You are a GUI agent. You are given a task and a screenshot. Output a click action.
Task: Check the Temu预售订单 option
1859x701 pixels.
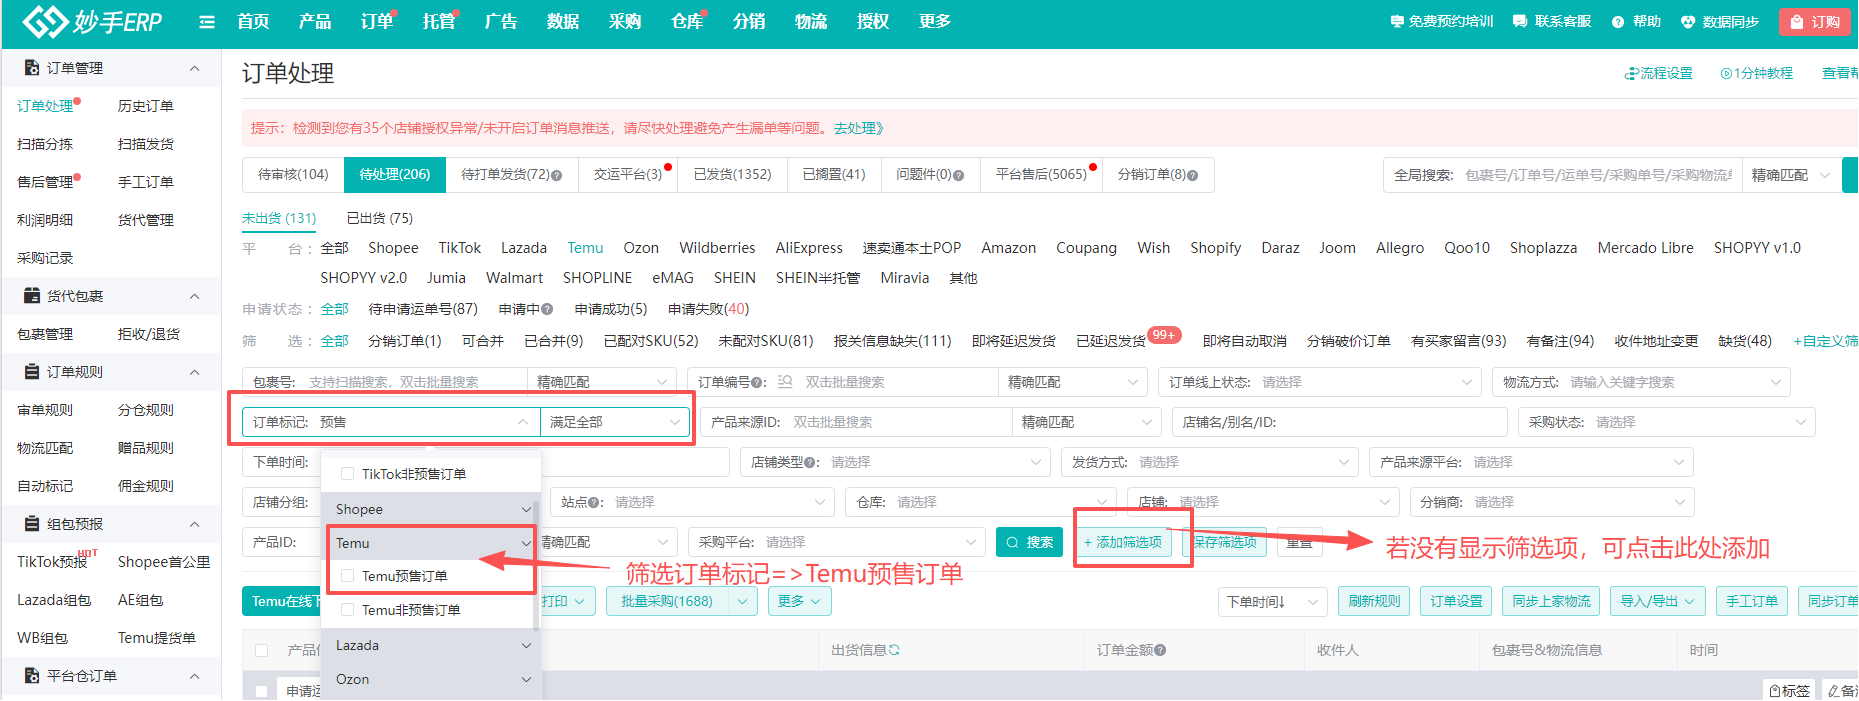point(348,576)
